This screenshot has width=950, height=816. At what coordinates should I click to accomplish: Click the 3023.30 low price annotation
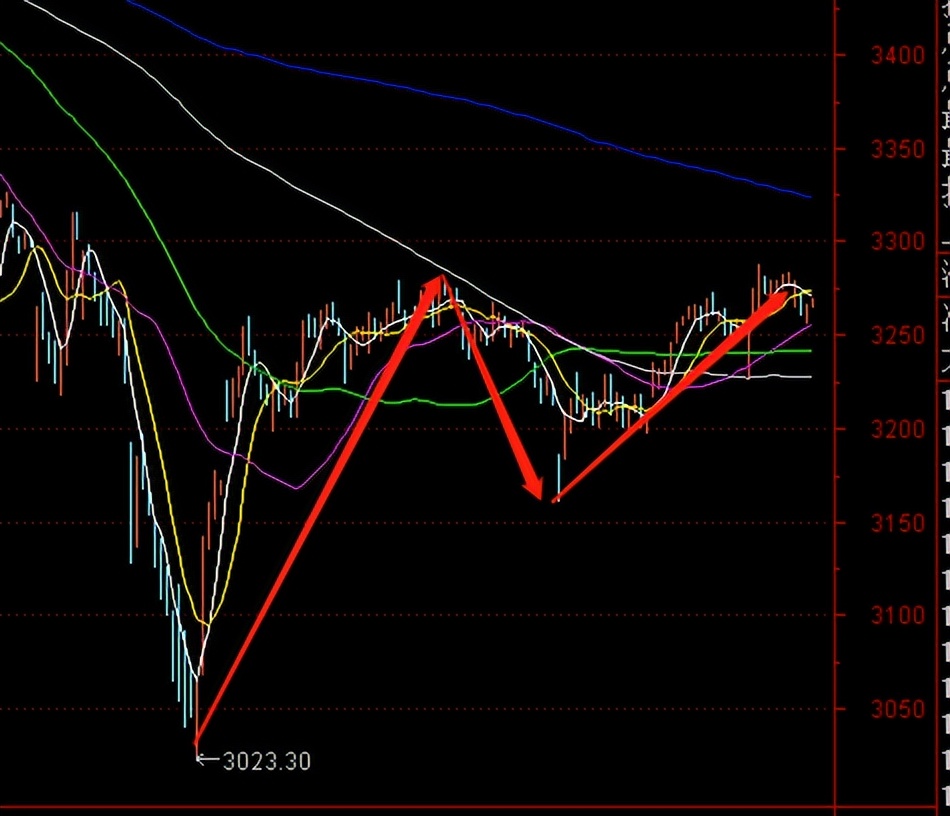[x=267, y=761]
